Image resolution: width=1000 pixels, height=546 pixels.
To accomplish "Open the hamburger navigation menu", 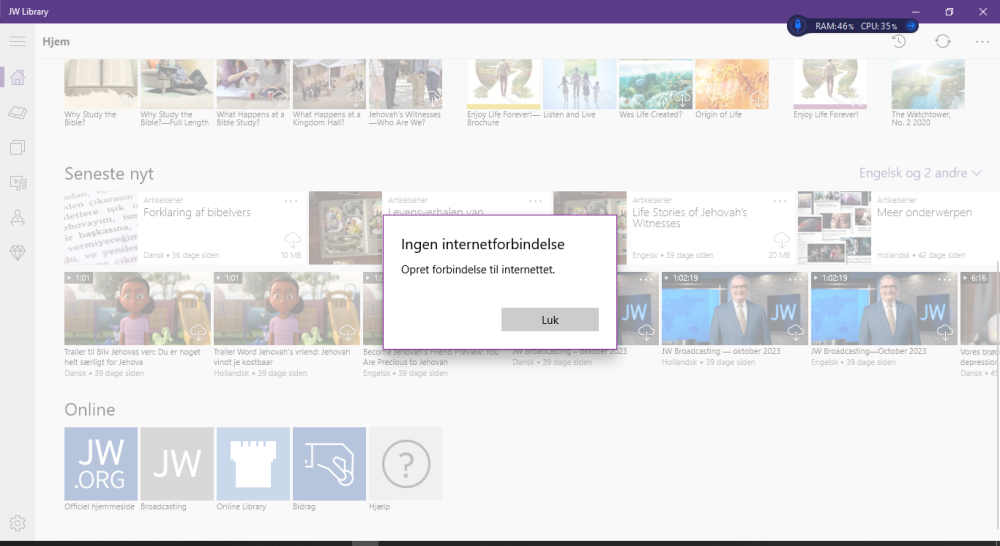I will click(17, 41).
